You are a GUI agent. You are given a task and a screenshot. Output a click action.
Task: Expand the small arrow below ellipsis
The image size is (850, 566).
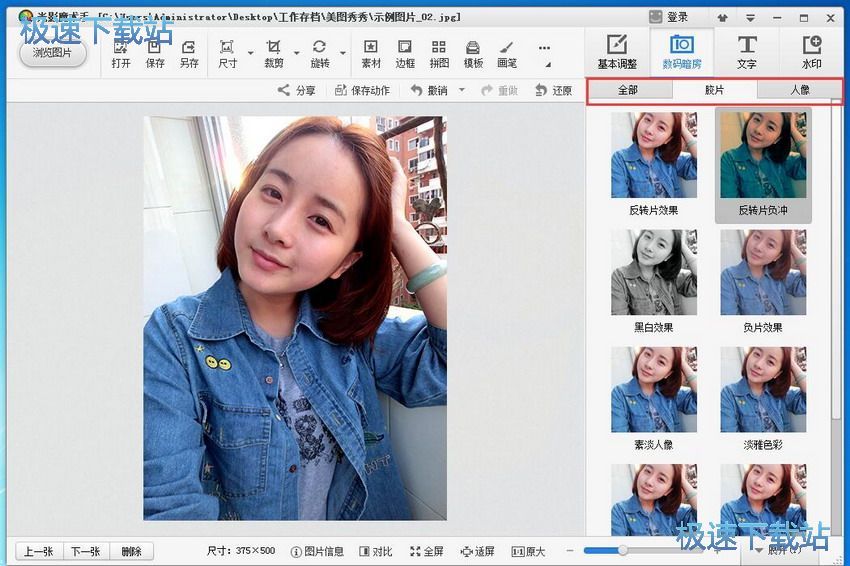point(548,65)
